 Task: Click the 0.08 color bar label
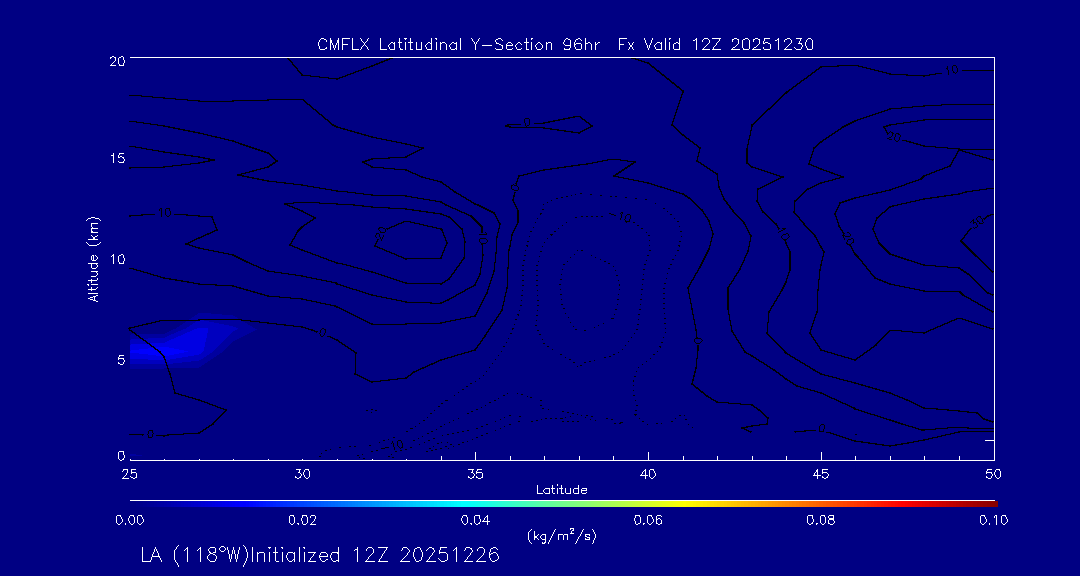[x=821, y=519]
